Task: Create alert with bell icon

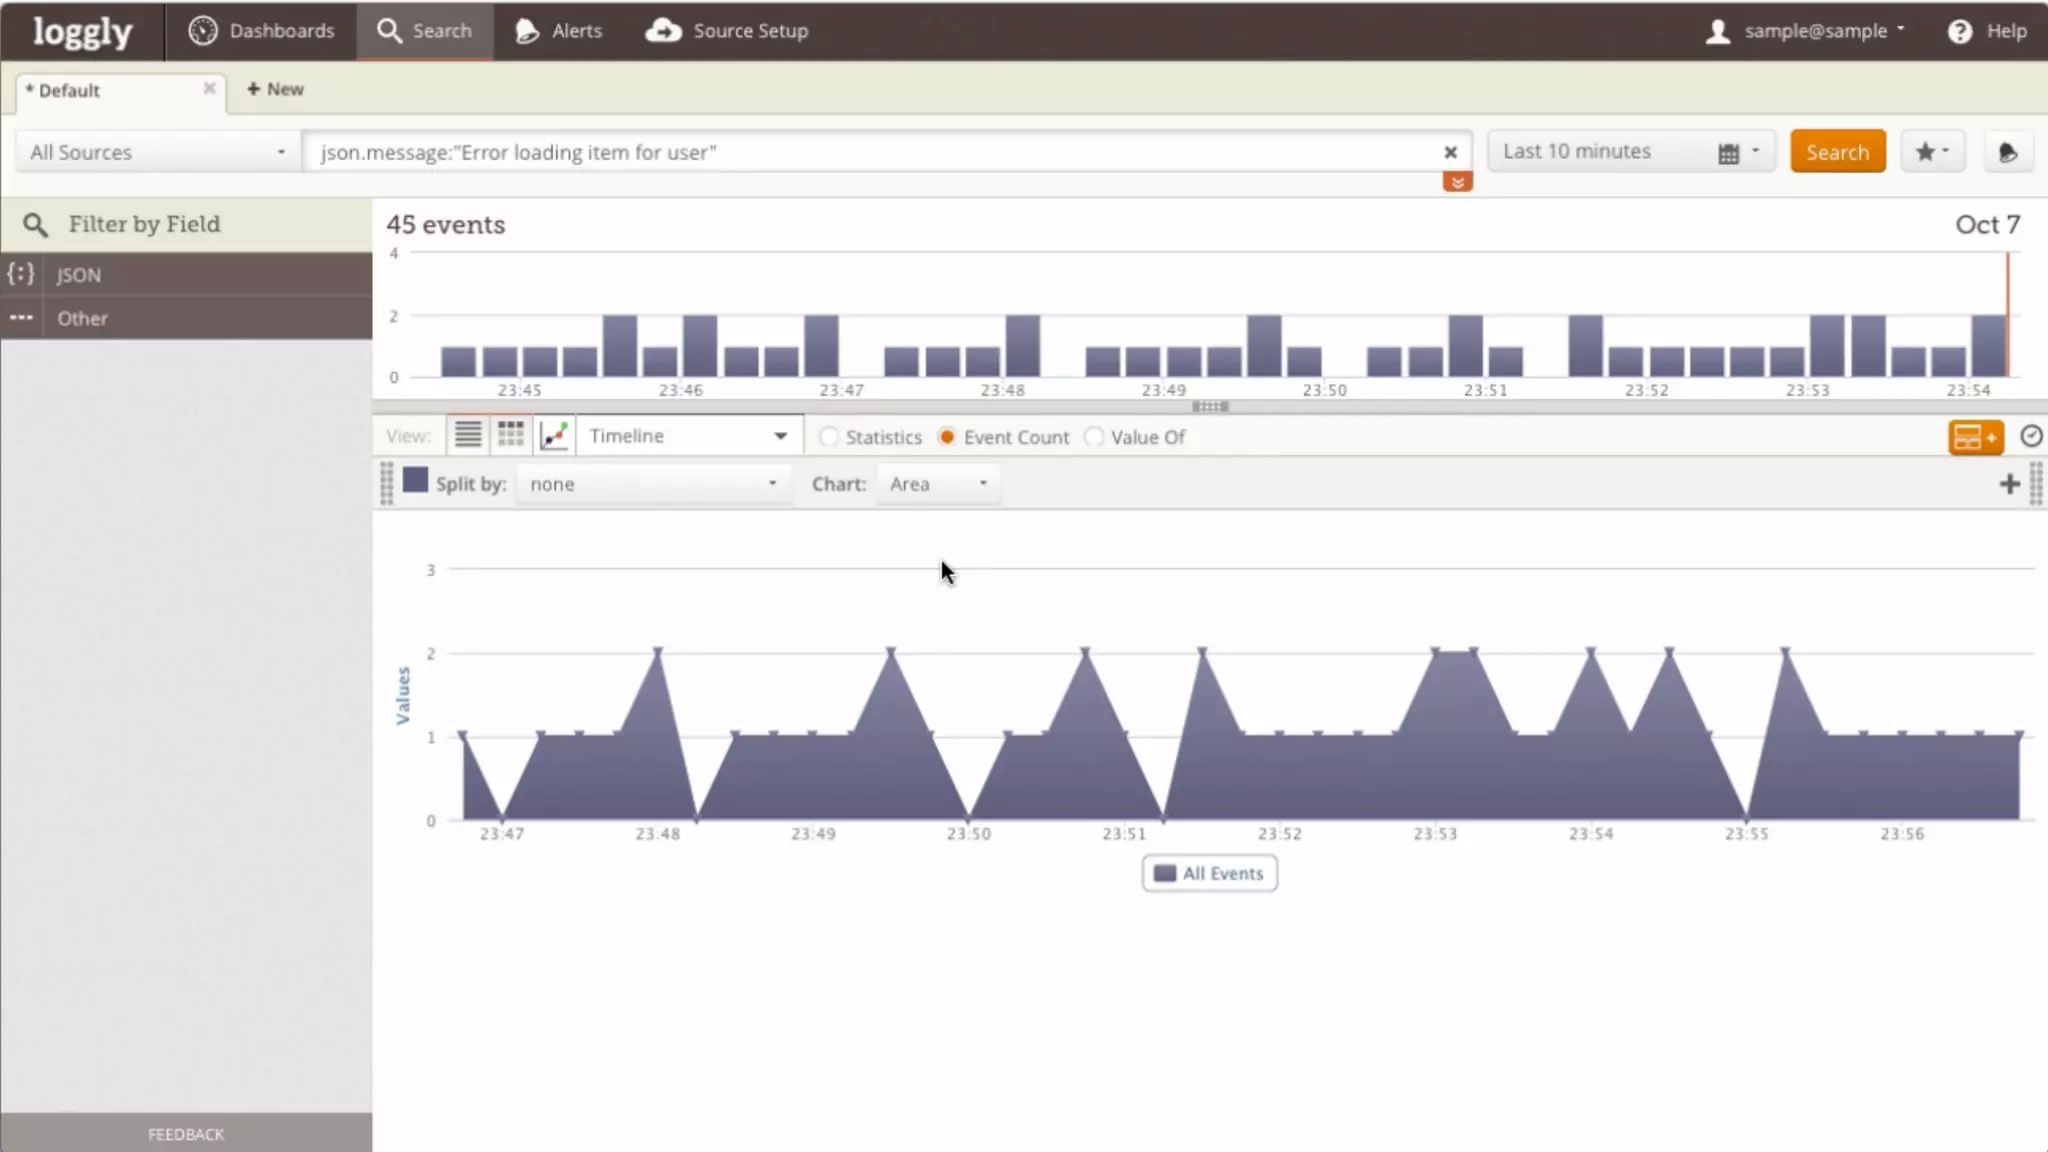Action: coord(2007,153)
